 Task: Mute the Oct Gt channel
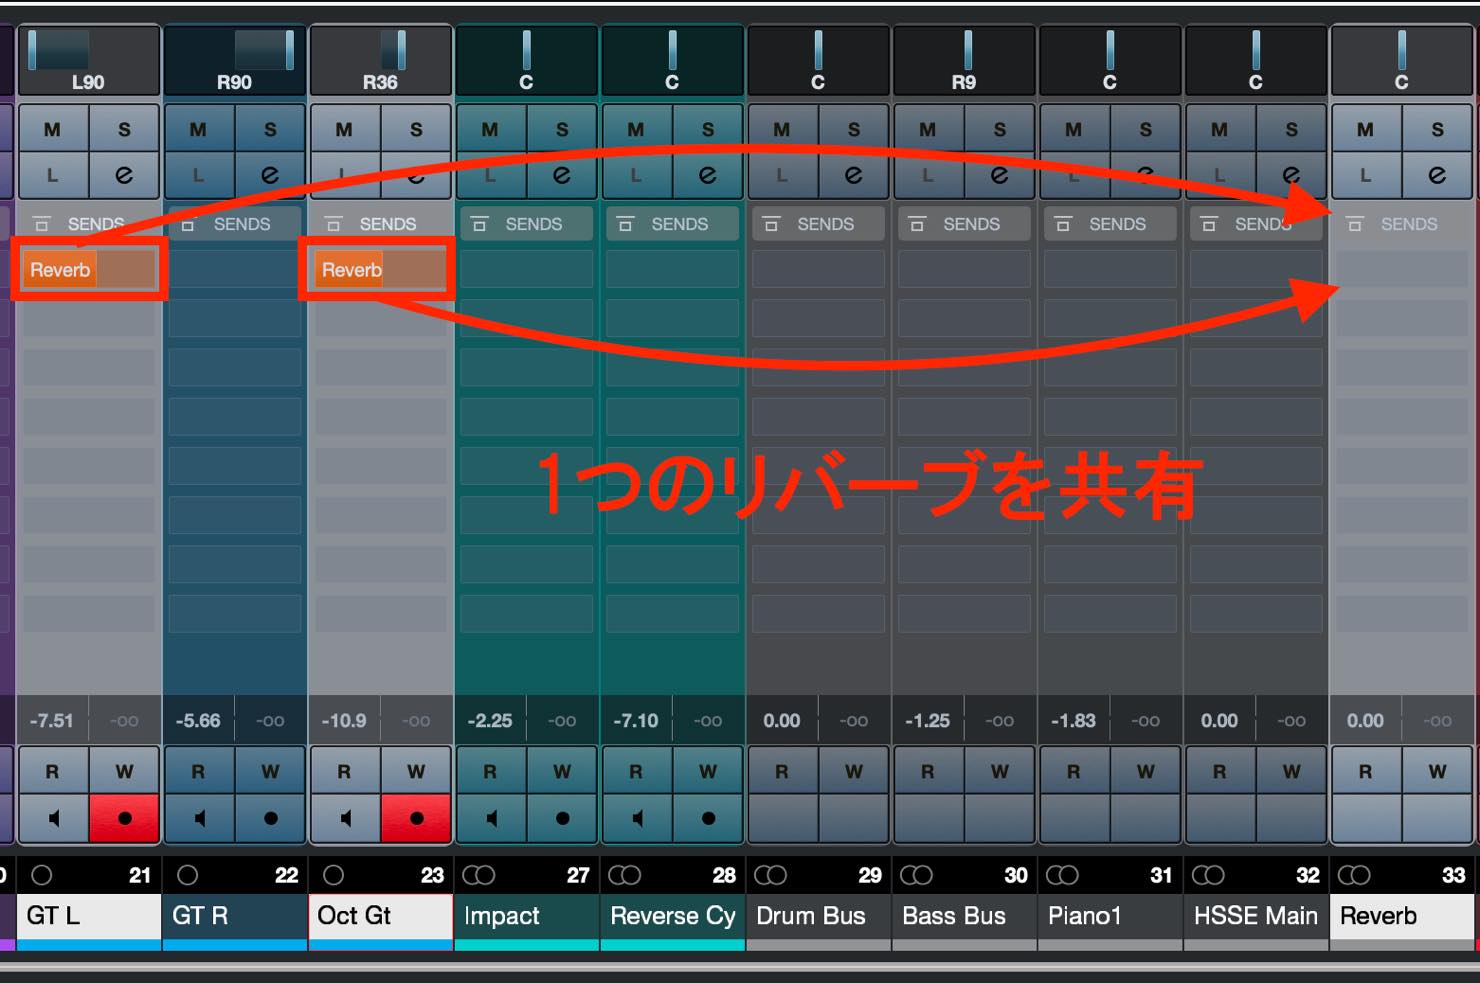345,129
